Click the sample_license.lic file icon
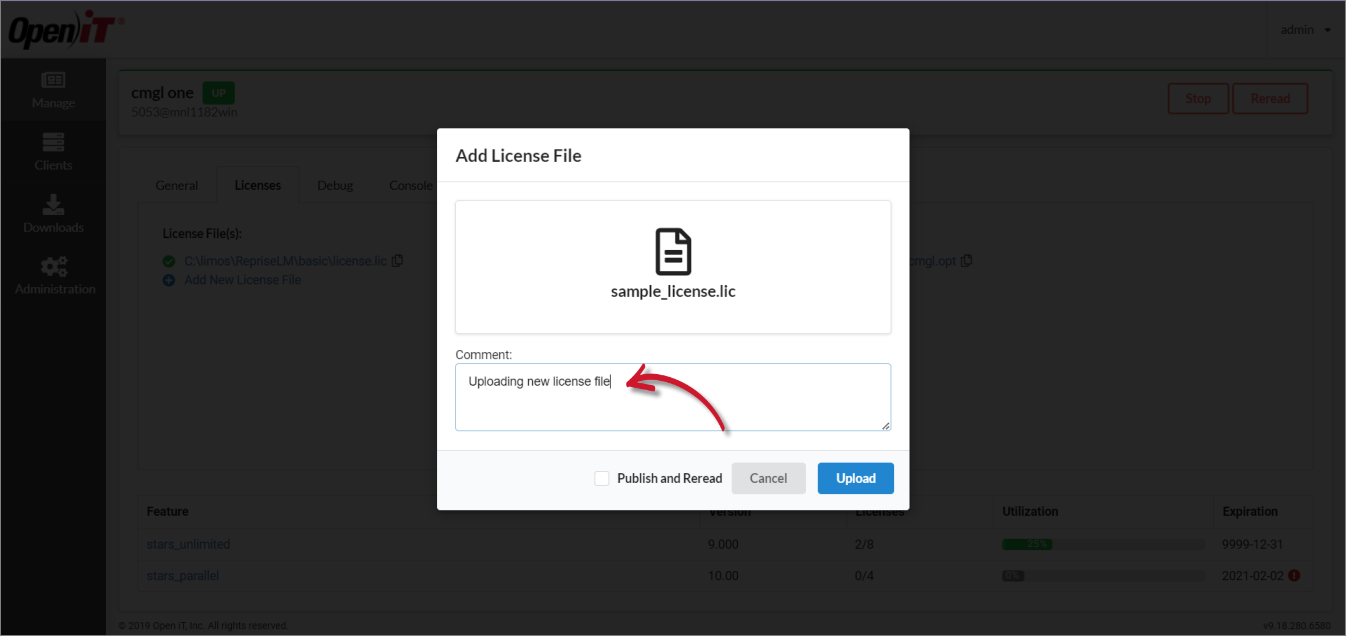1346x636 pixels. tap(673, 251)
